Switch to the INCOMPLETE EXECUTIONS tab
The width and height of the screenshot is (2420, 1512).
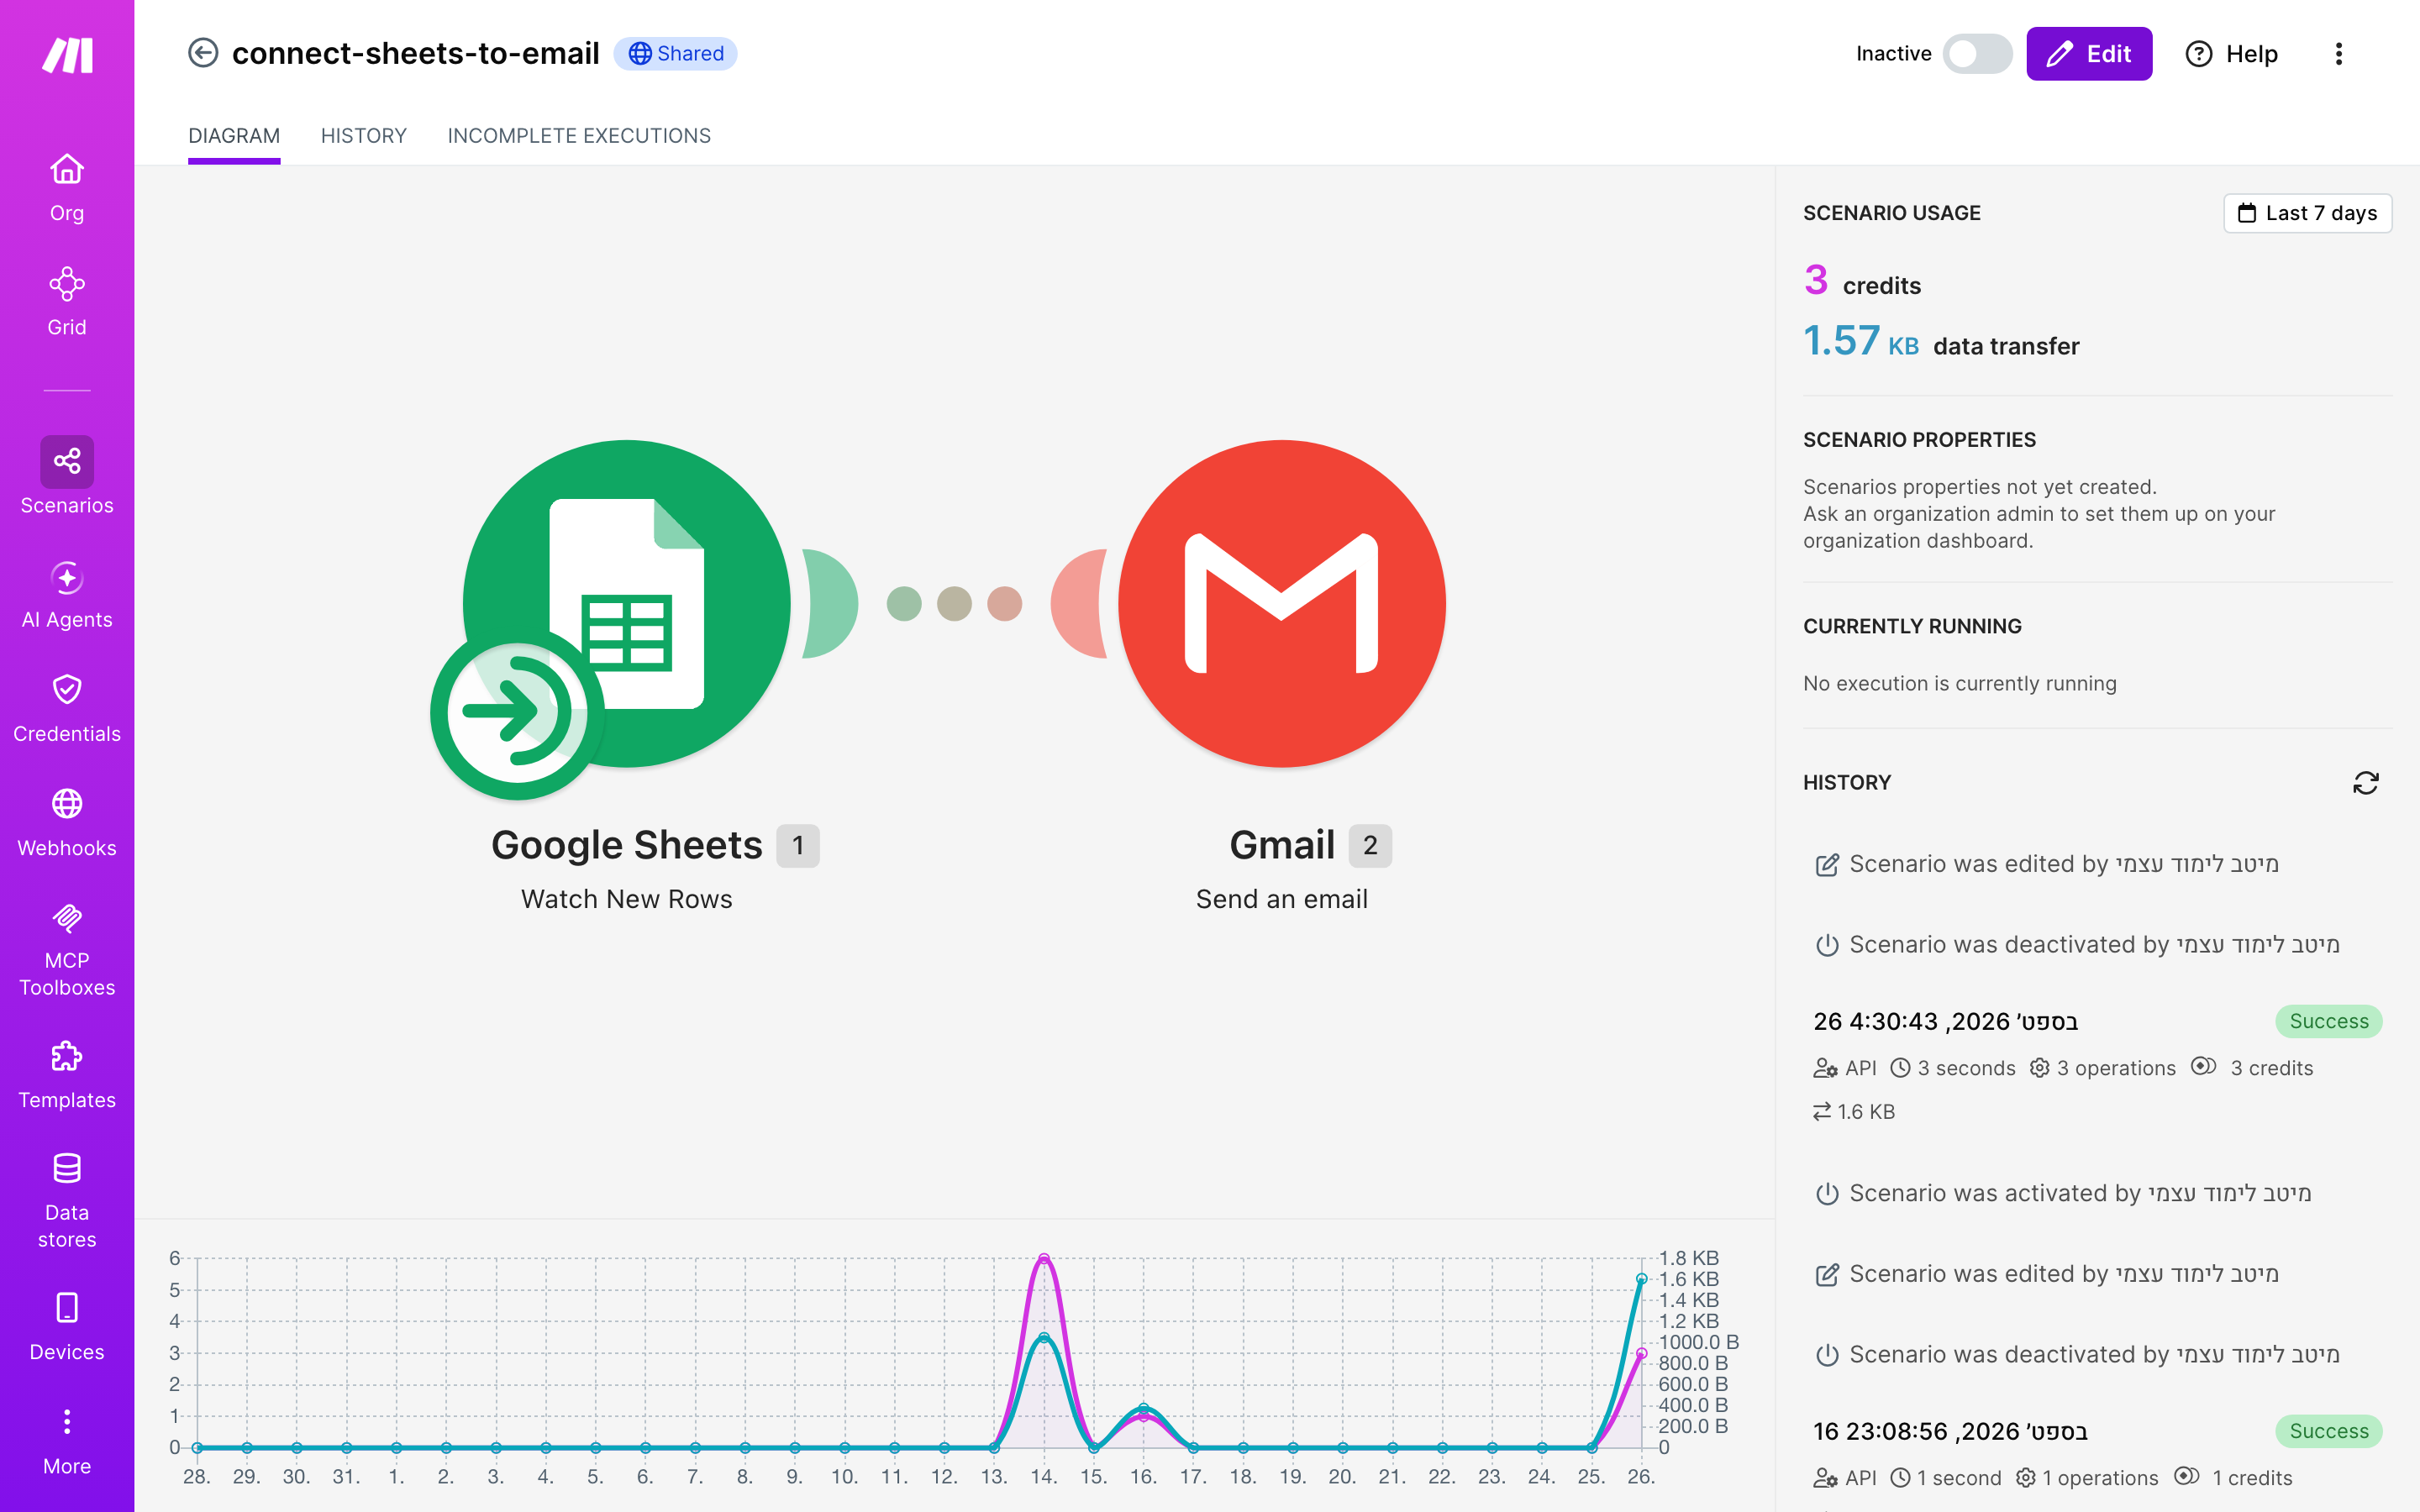point(579,135)
